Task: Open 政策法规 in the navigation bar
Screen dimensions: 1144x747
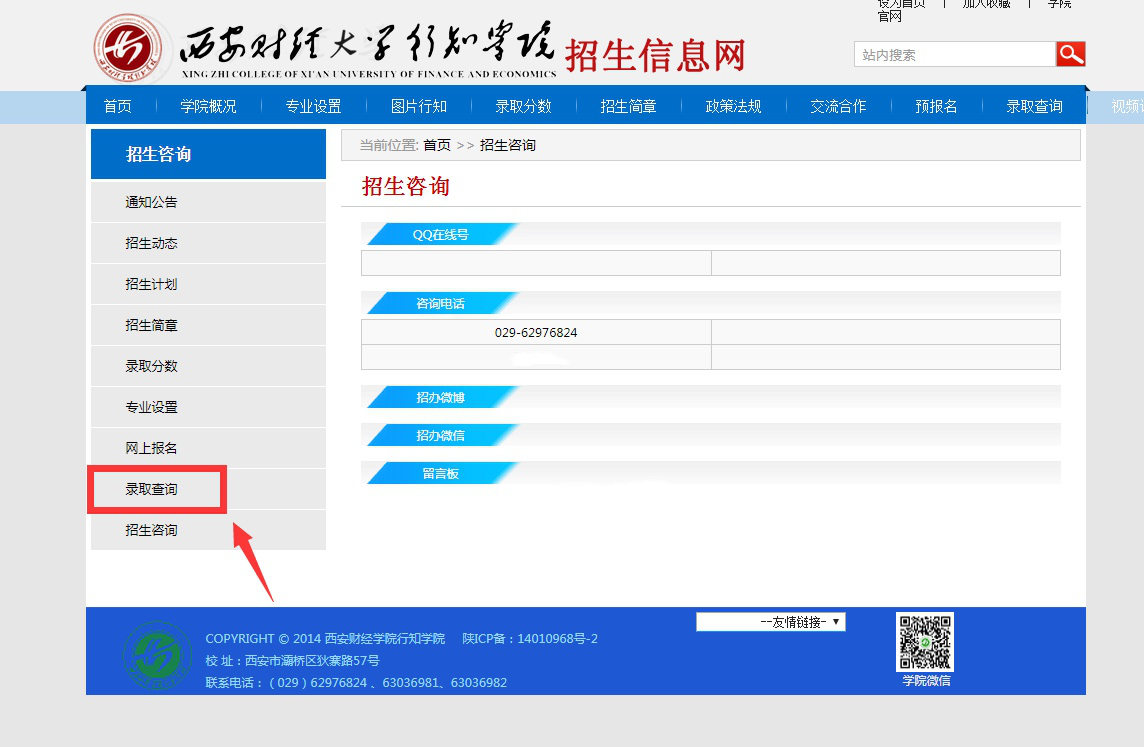Action: [x=734, y=107]
